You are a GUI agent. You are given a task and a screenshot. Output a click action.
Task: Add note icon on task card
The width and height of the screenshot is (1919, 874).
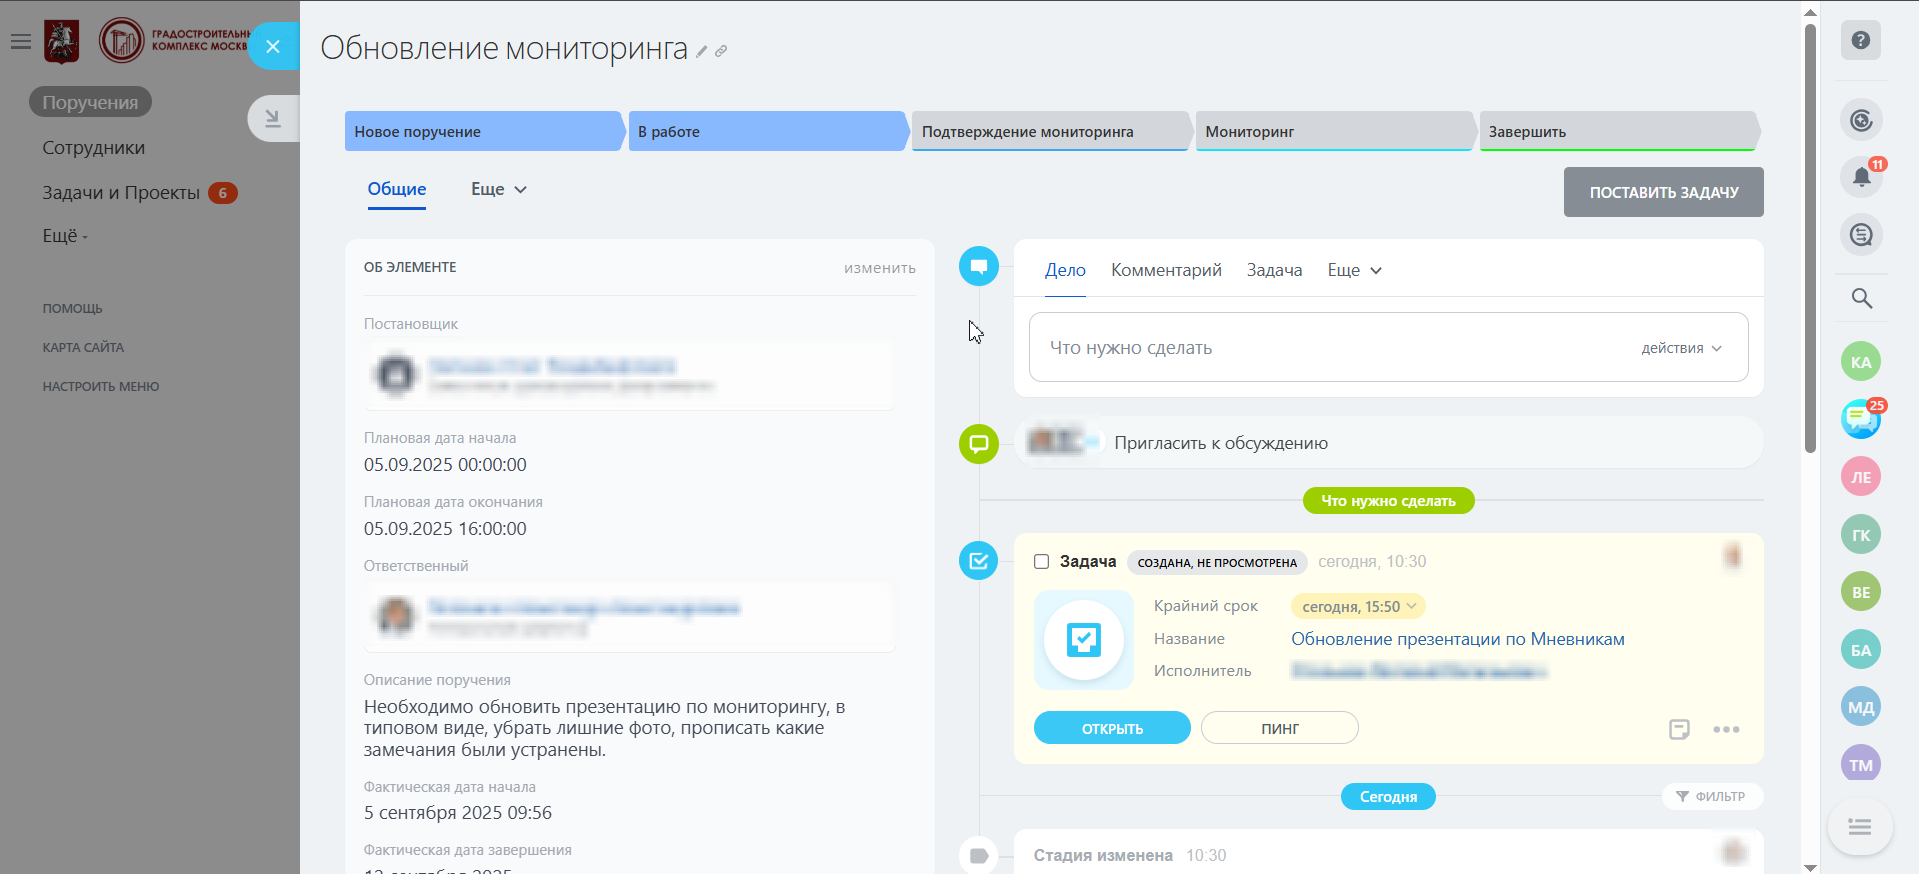1679,729
